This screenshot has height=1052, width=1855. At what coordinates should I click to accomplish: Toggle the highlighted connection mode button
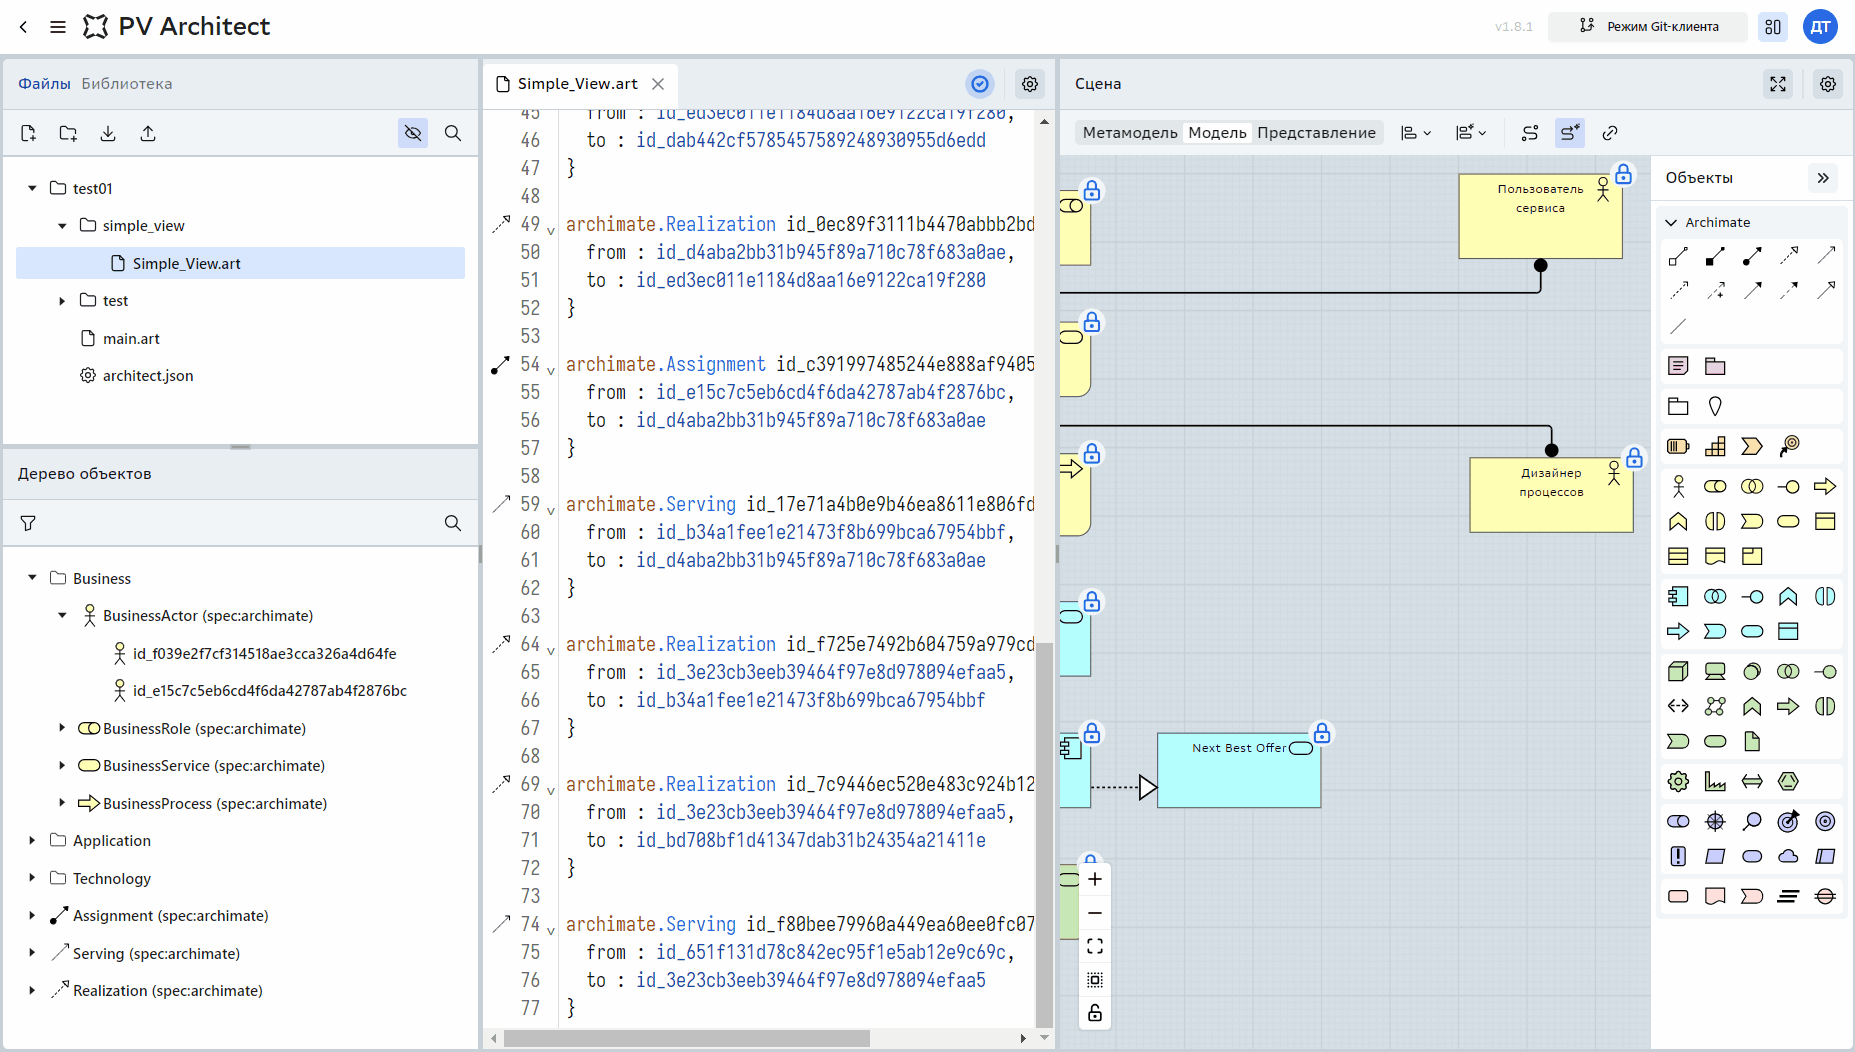1570,133
